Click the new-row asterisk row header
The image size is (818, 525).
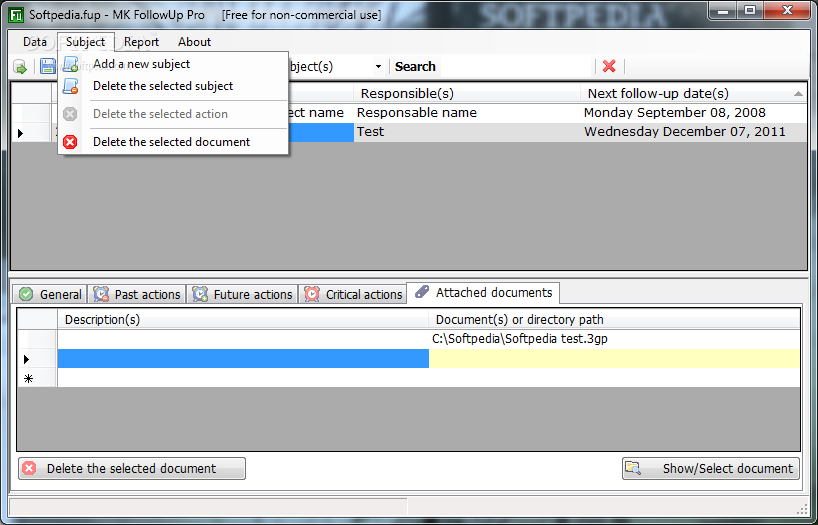[x=37, y=378]
